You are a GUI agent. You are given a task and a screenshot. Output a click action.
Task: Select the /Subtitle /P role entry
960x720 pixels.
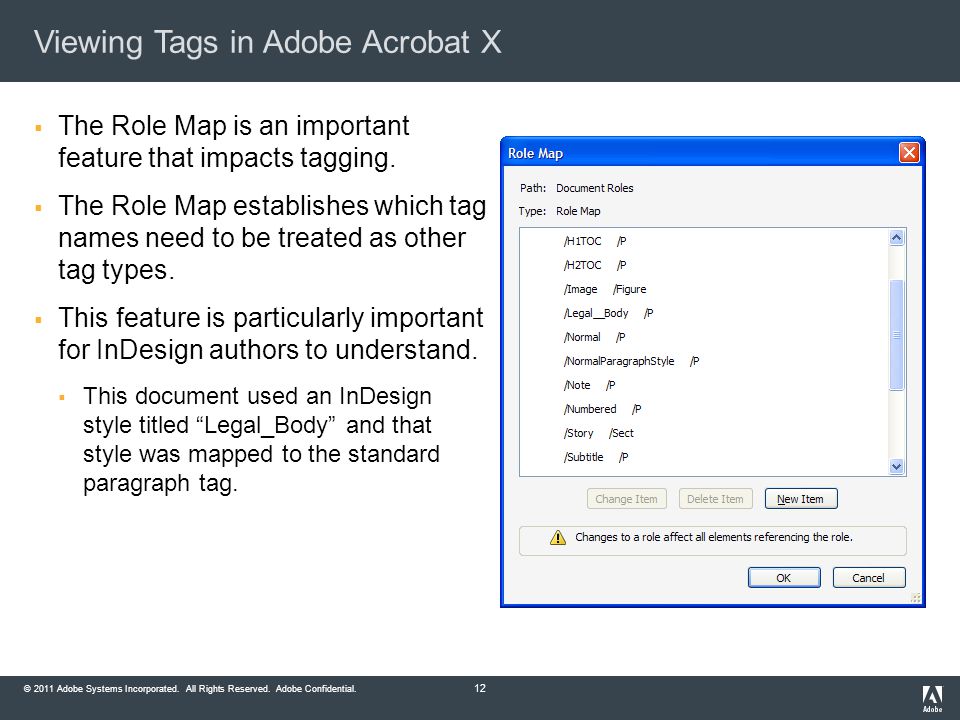pyautogui.click(x=595, y=457)
